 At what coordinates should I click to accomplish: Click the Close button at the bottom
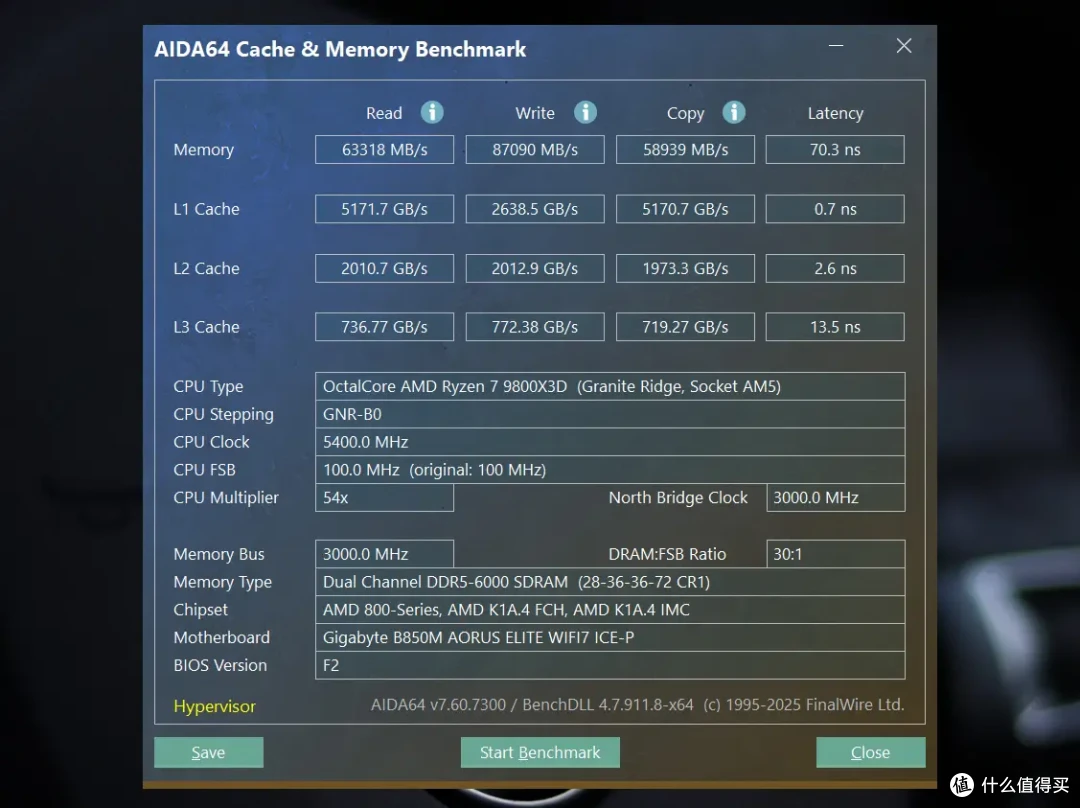tap(871, 752)
